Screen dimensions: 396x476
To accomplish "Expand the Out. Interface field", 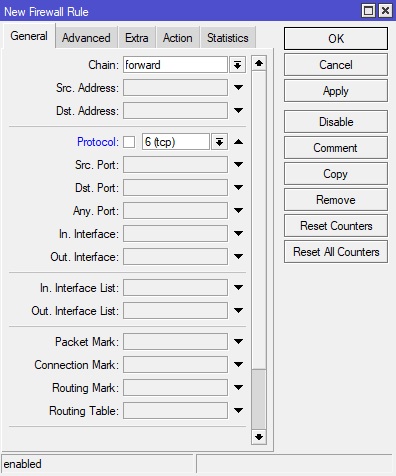I will [238, 257].
